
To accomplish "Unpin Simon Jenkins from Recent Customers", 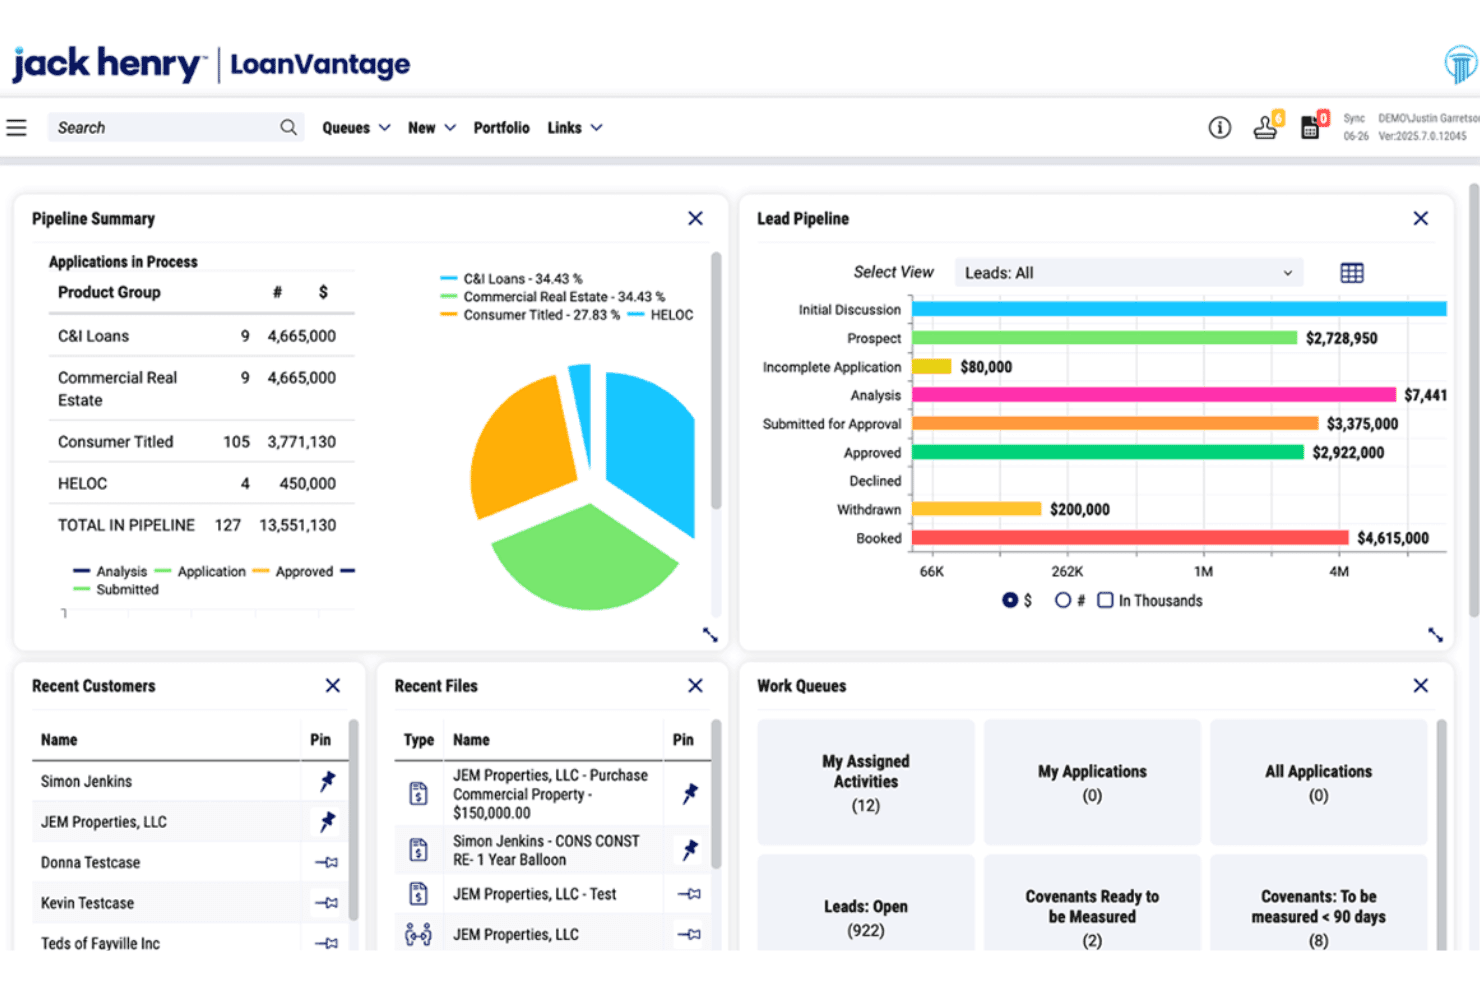I will point(327,781).
